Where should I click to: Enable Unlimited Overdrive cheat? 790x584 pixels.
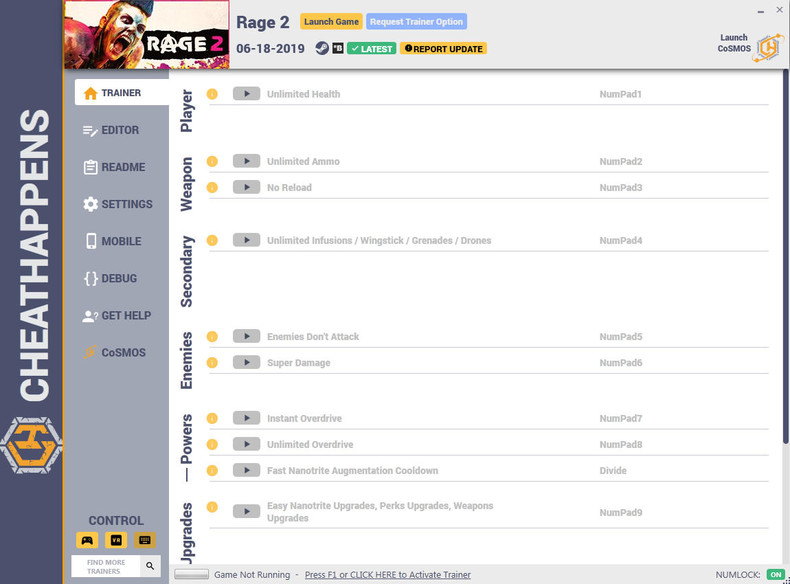point(246,444)
